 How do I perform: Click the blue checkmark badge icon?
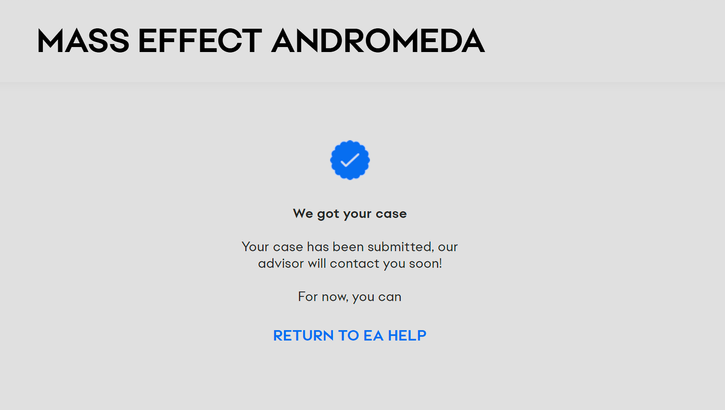(x=350, y=160)
